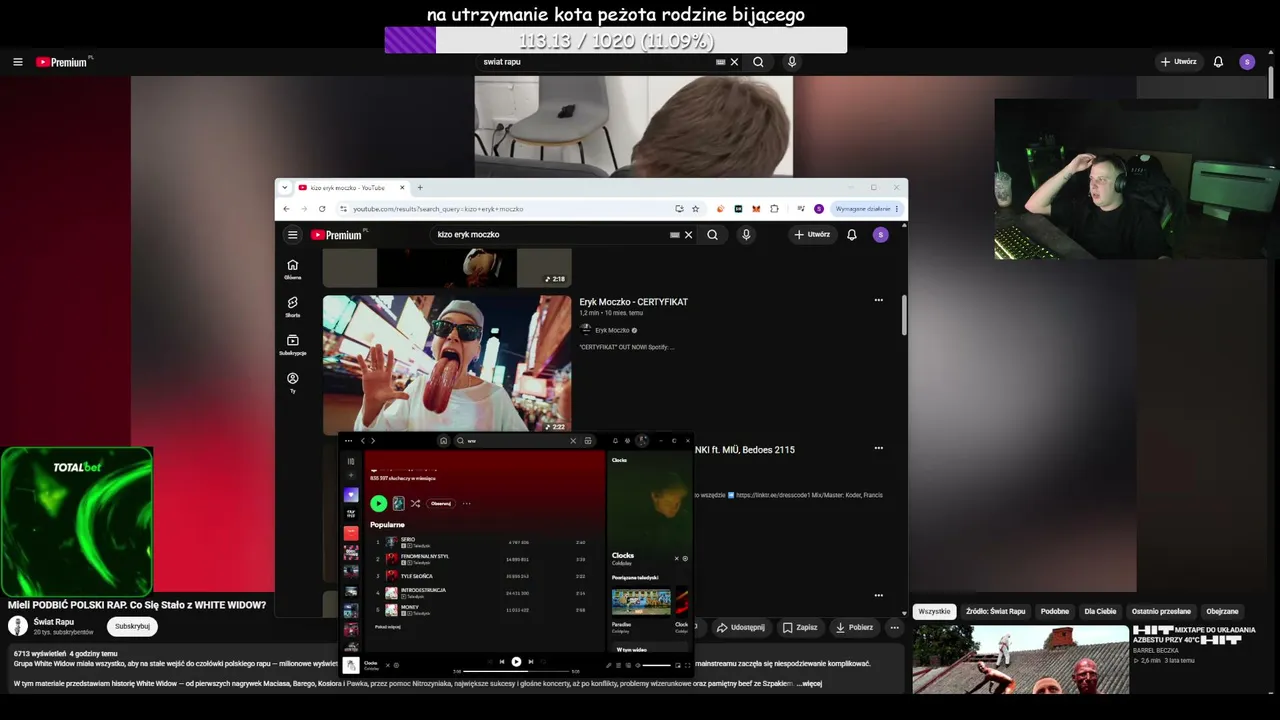Open notifications in Chrome YouTube window
The height and width of the screenshot is (720, 1280).
pos(852,235)
